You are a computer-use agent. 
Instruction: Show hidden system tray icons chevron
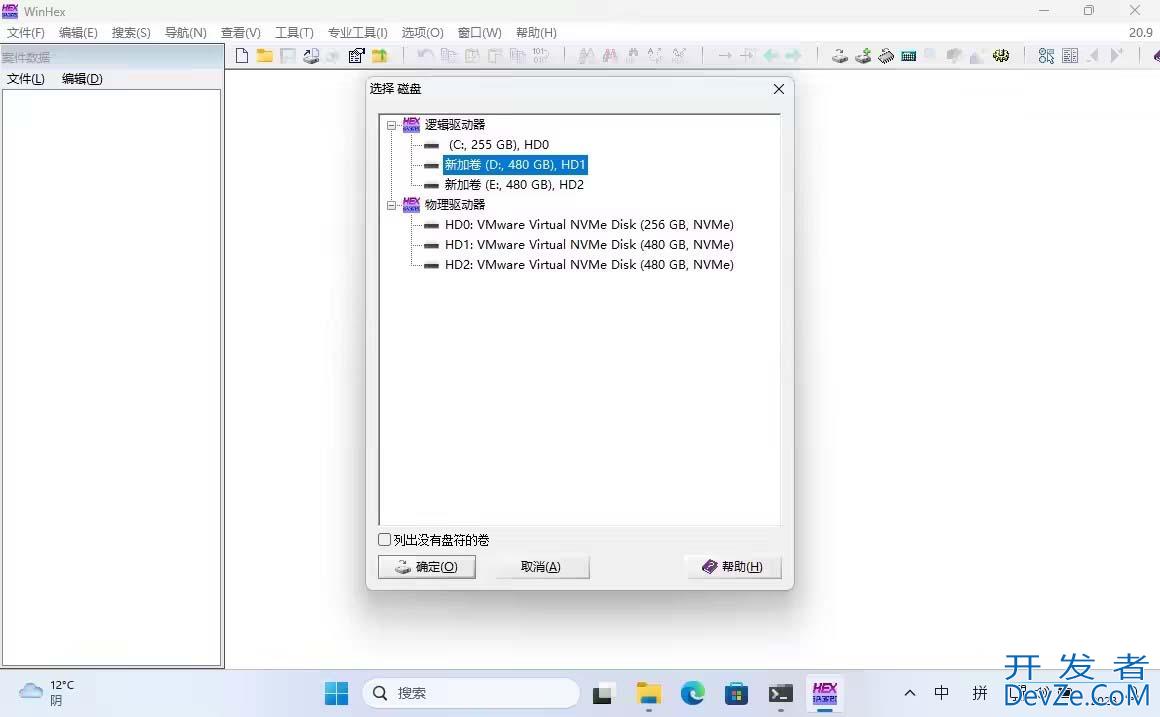(910, 693)
